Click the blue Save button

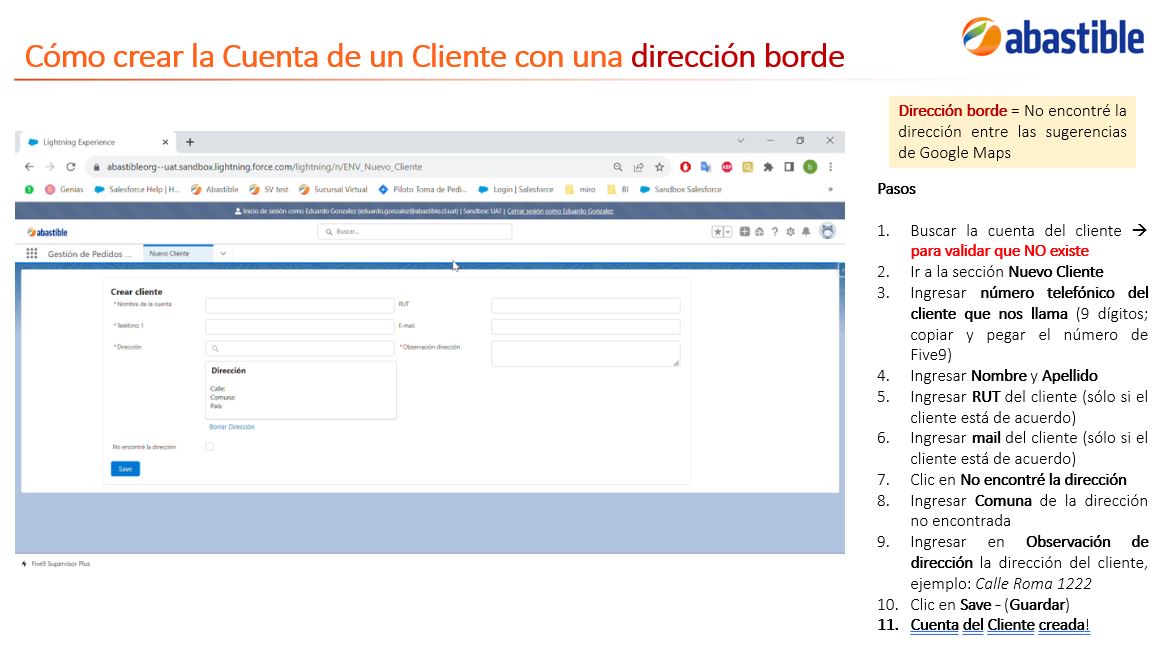[125, 469]
